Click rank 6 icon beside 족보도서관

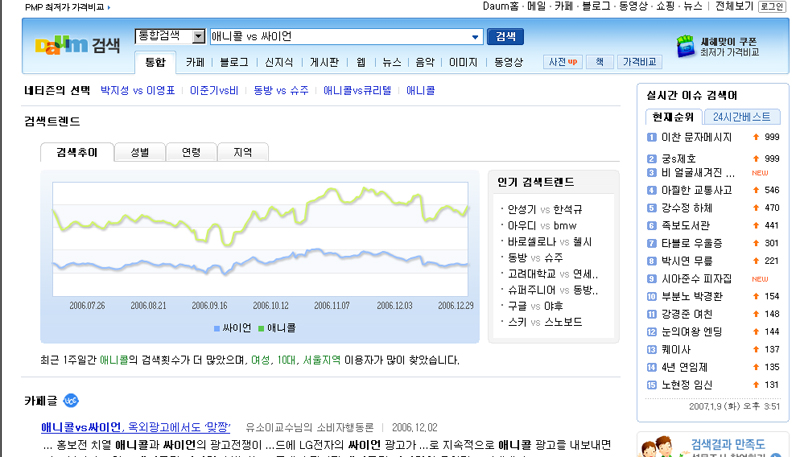(652, 225)
